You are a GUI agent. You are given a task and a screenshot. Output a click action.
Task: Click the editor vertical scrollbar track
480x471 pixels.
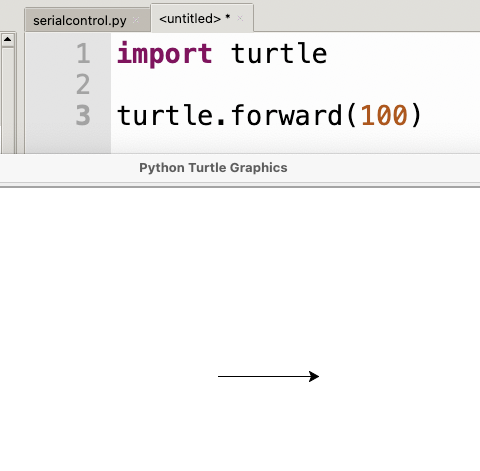[7, 100]
